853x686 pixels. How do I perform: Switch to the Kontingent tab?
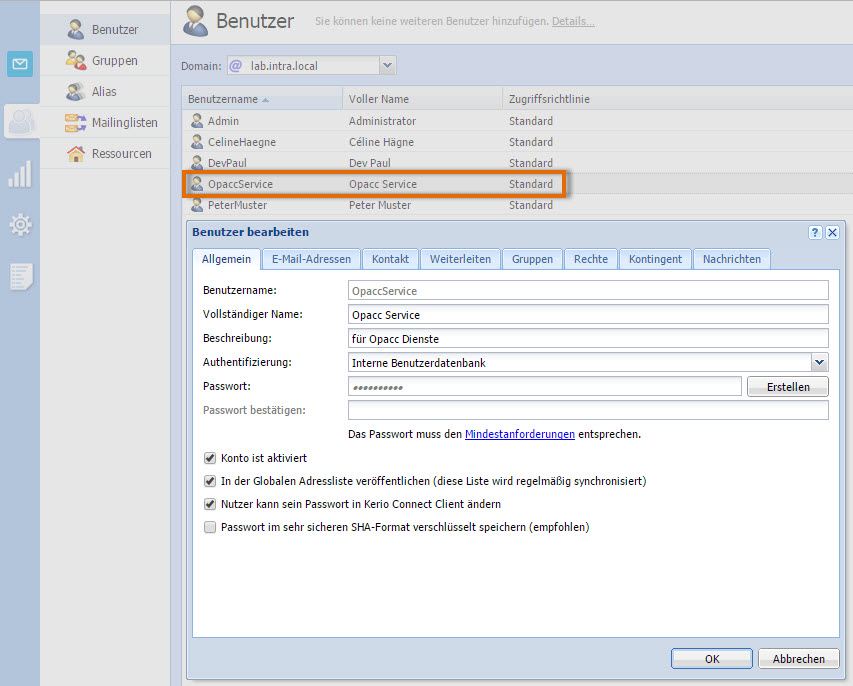[655, 259]
